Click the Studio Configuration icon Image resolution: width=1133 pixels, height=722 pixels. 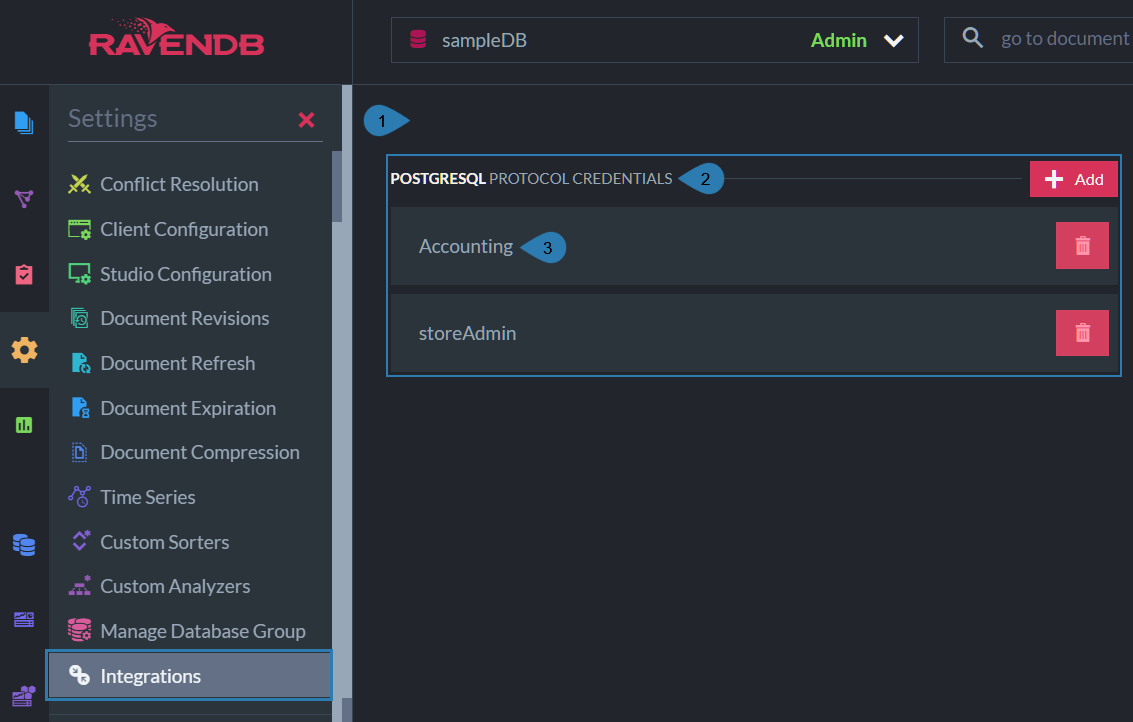(x=79, y=274)
